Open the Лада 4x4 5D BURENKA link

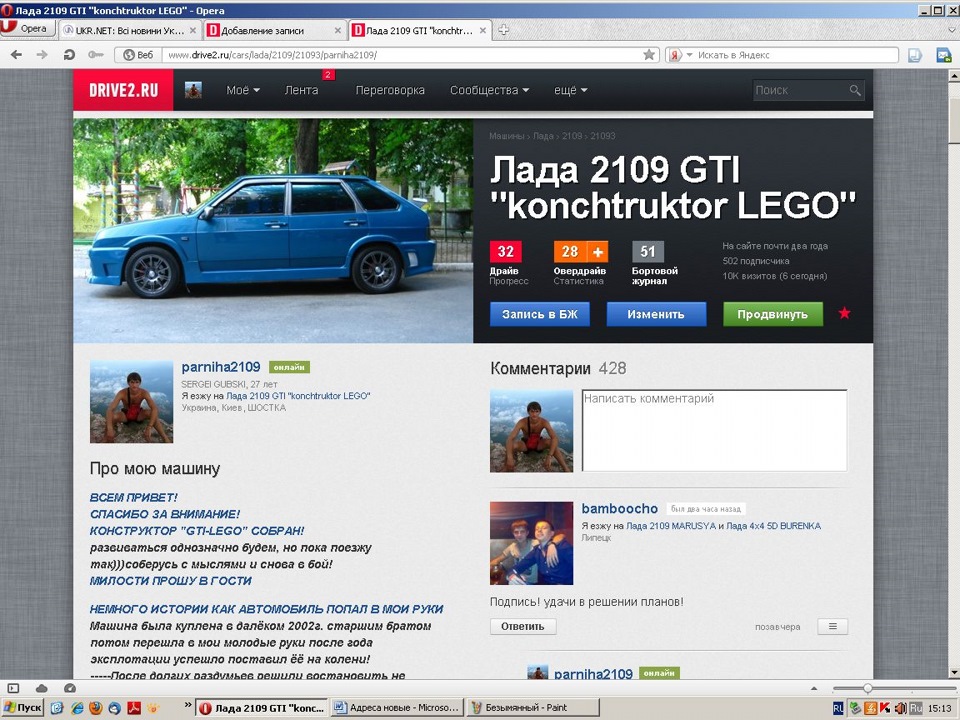point(773,526)
